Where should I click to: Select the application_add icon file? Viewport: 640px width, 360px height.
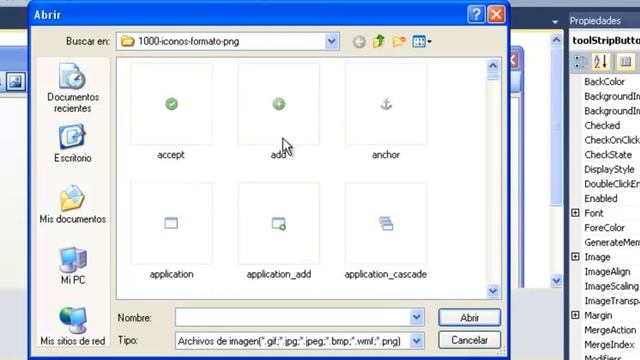(x=279, y=223)
